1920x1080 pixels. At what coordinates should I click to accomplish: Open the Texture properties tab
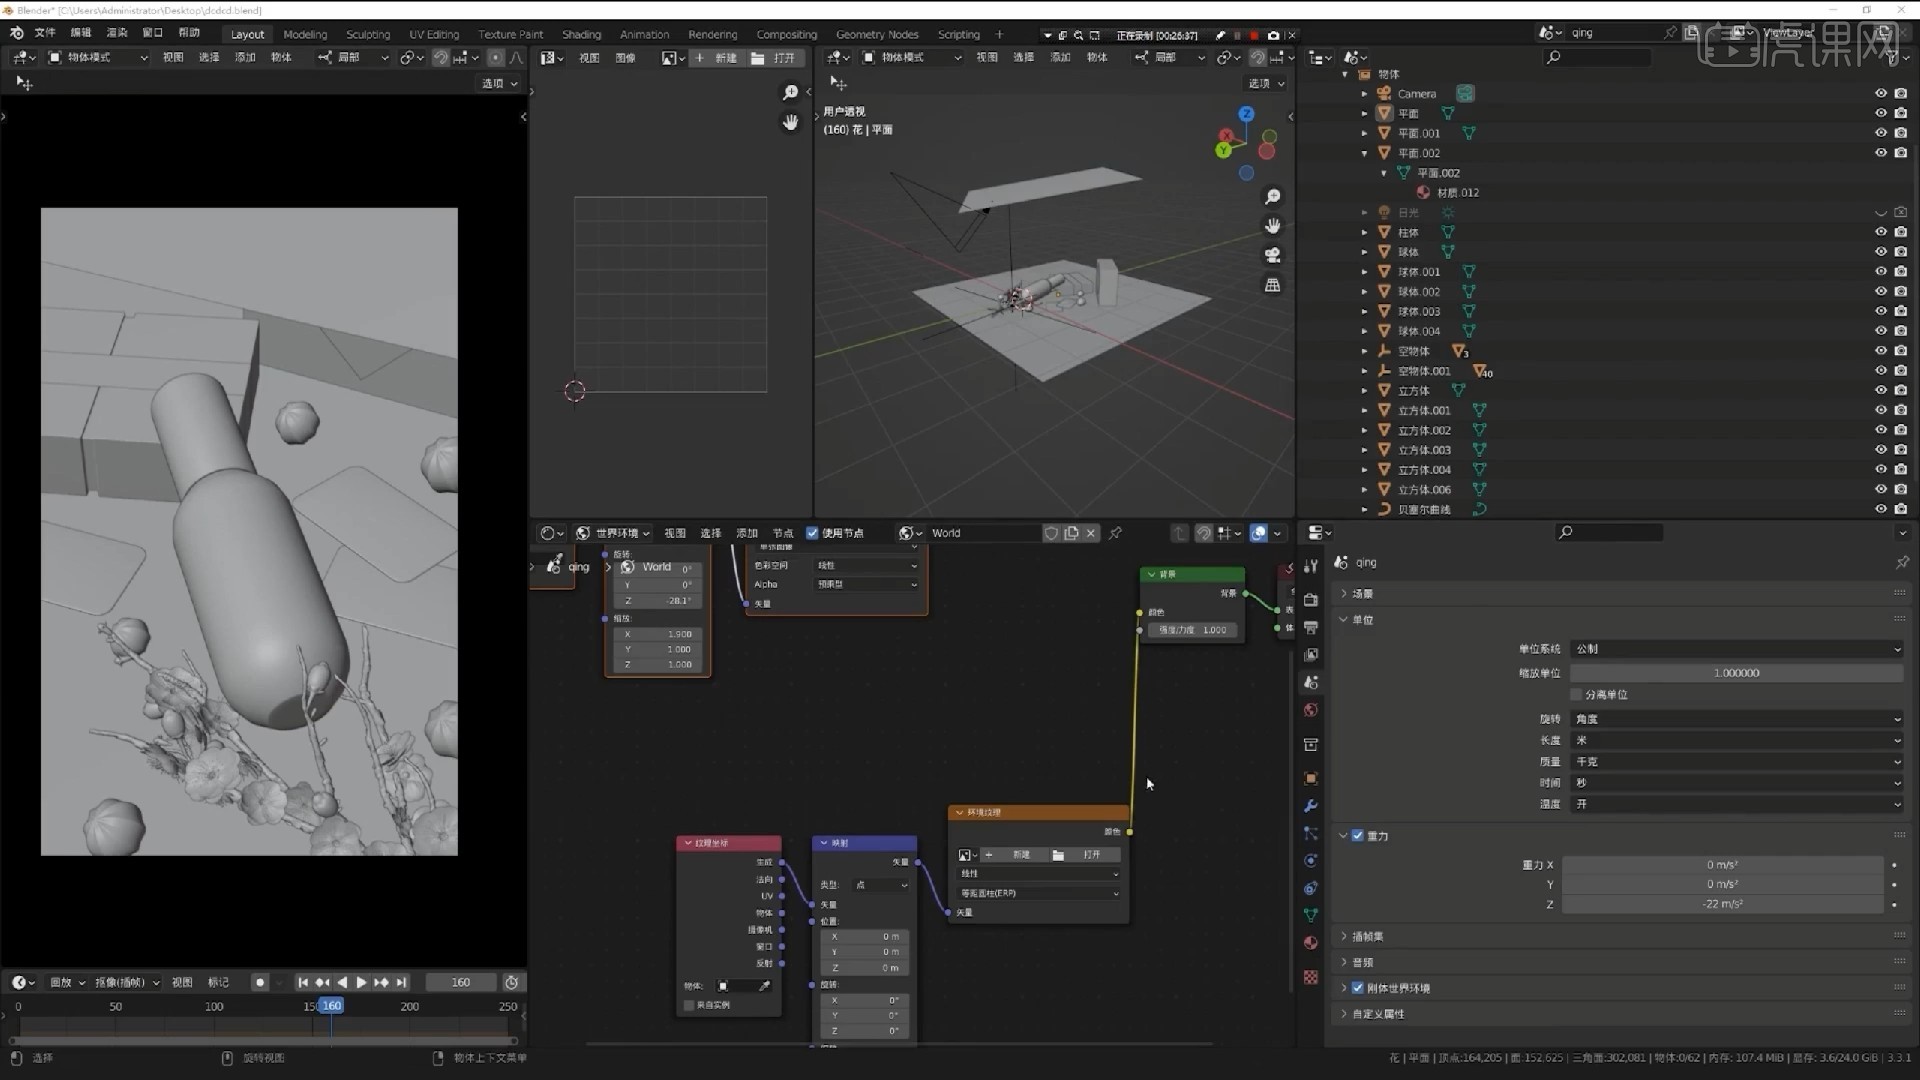1311,977
